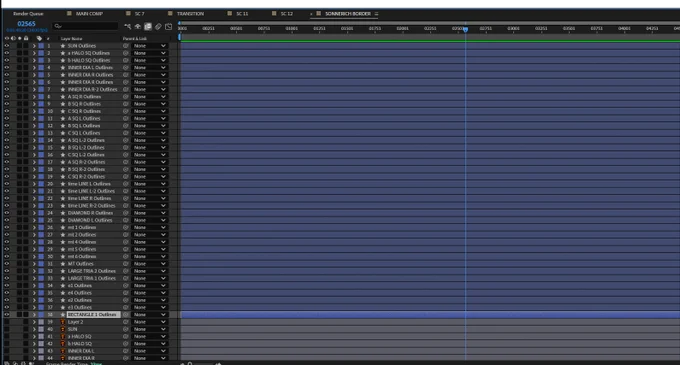Viewport: 680px width, 365px height.
Task: Switch to the Render Queue tab
Action: point(28,14)
